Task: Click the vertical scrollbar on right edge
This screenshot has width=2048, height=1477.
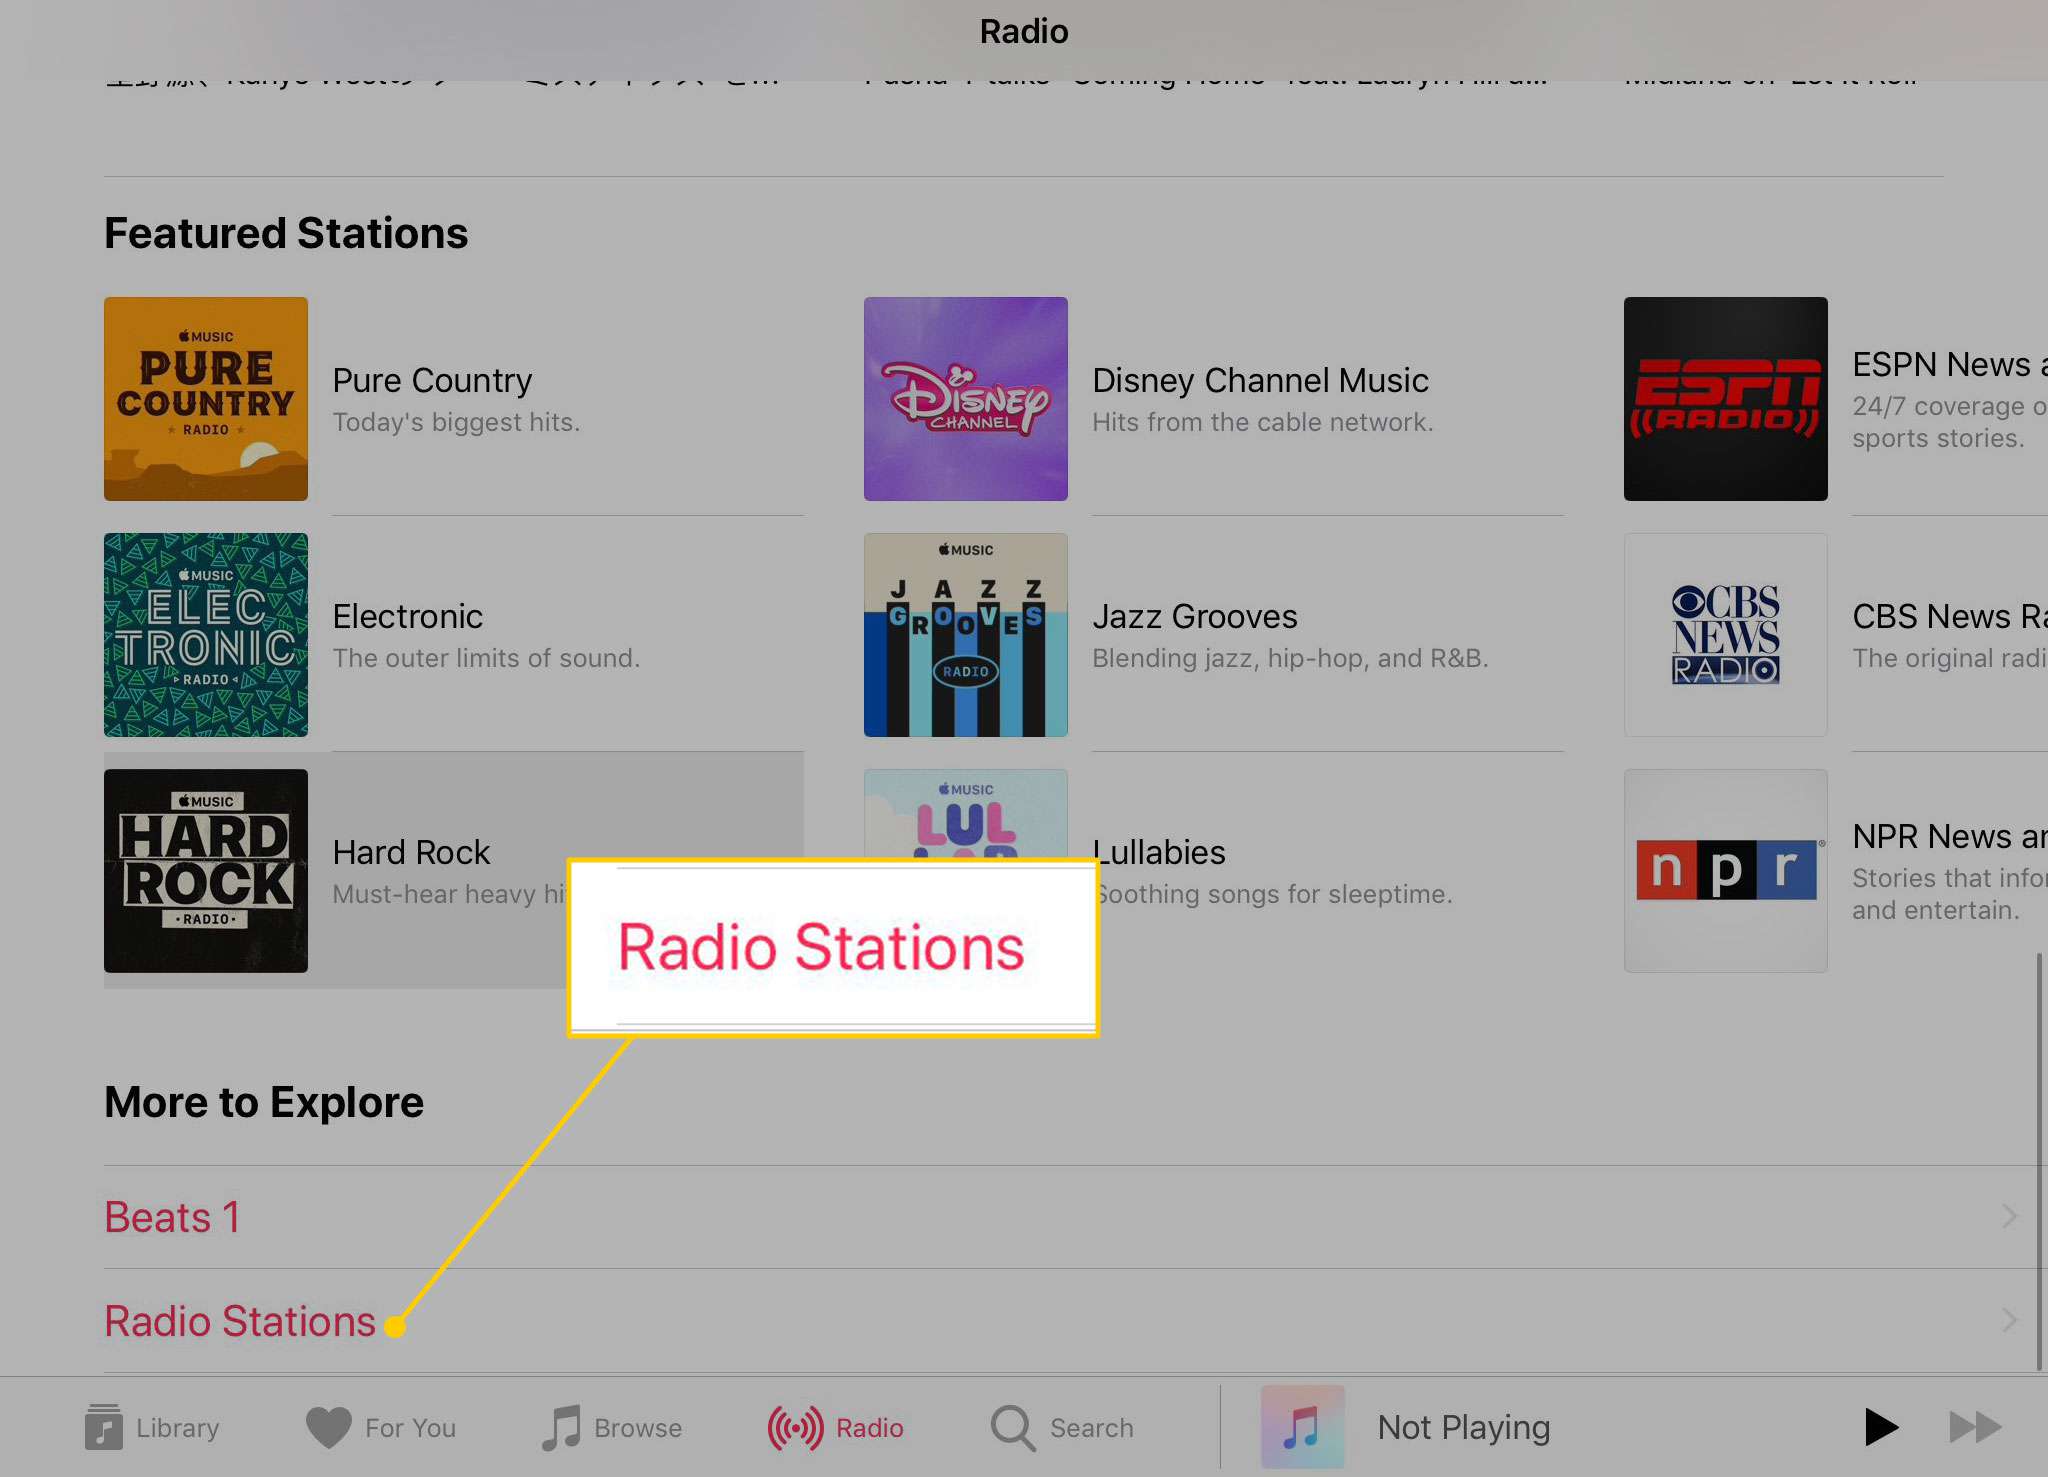Action: (x=2040, y=1162)
